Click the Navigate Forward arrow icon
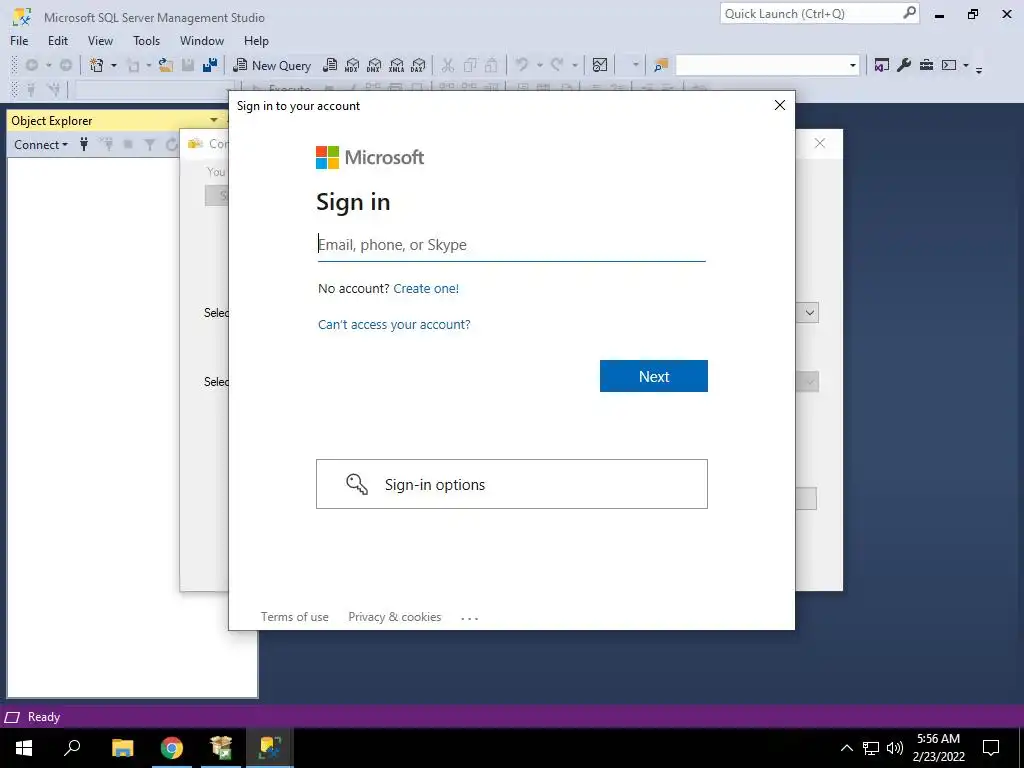This screenshot has width=1024, height=768. (66, 65)
